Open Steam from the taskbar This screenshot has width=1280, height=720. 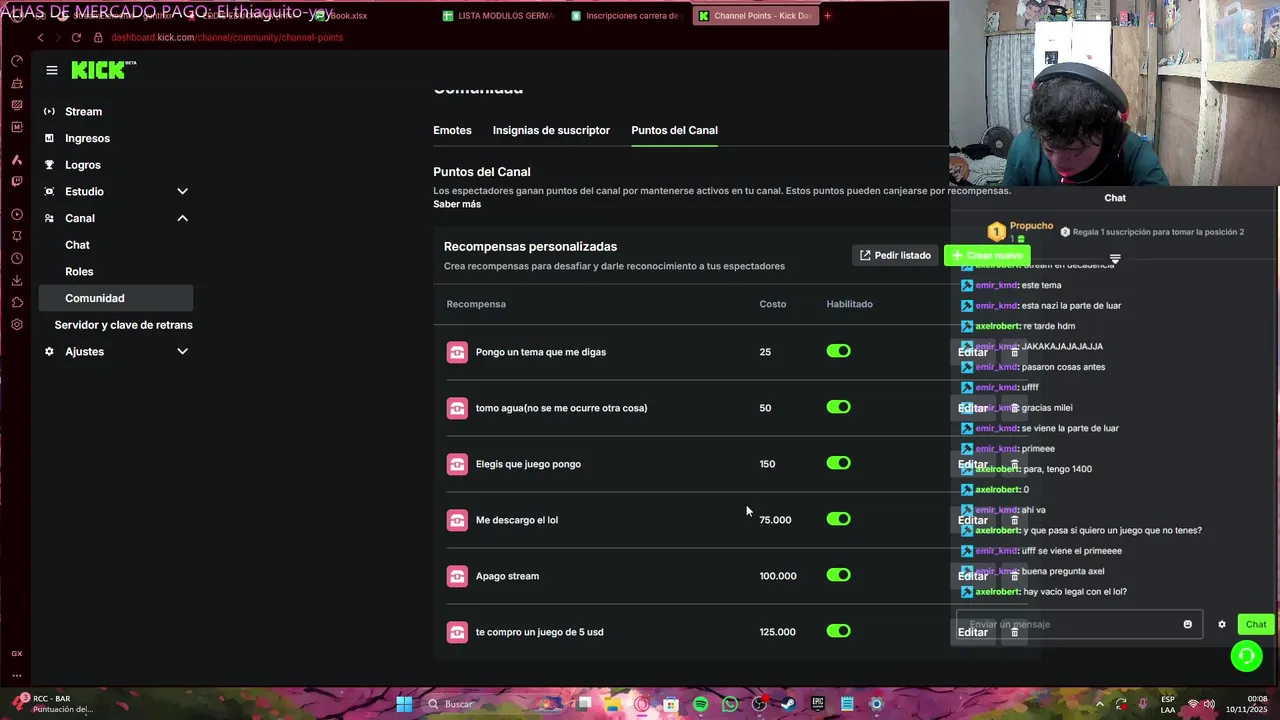click(x=788, y=704)
